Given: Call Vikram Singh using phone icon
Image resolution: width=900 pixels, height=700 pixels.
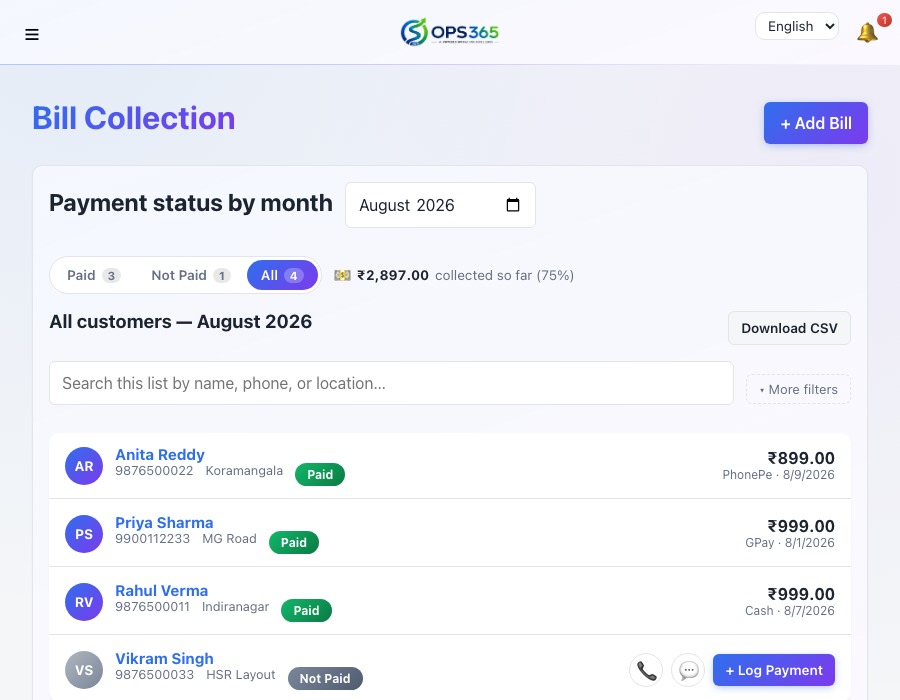Looking at the screenshot, I should [x=646, y=670].
